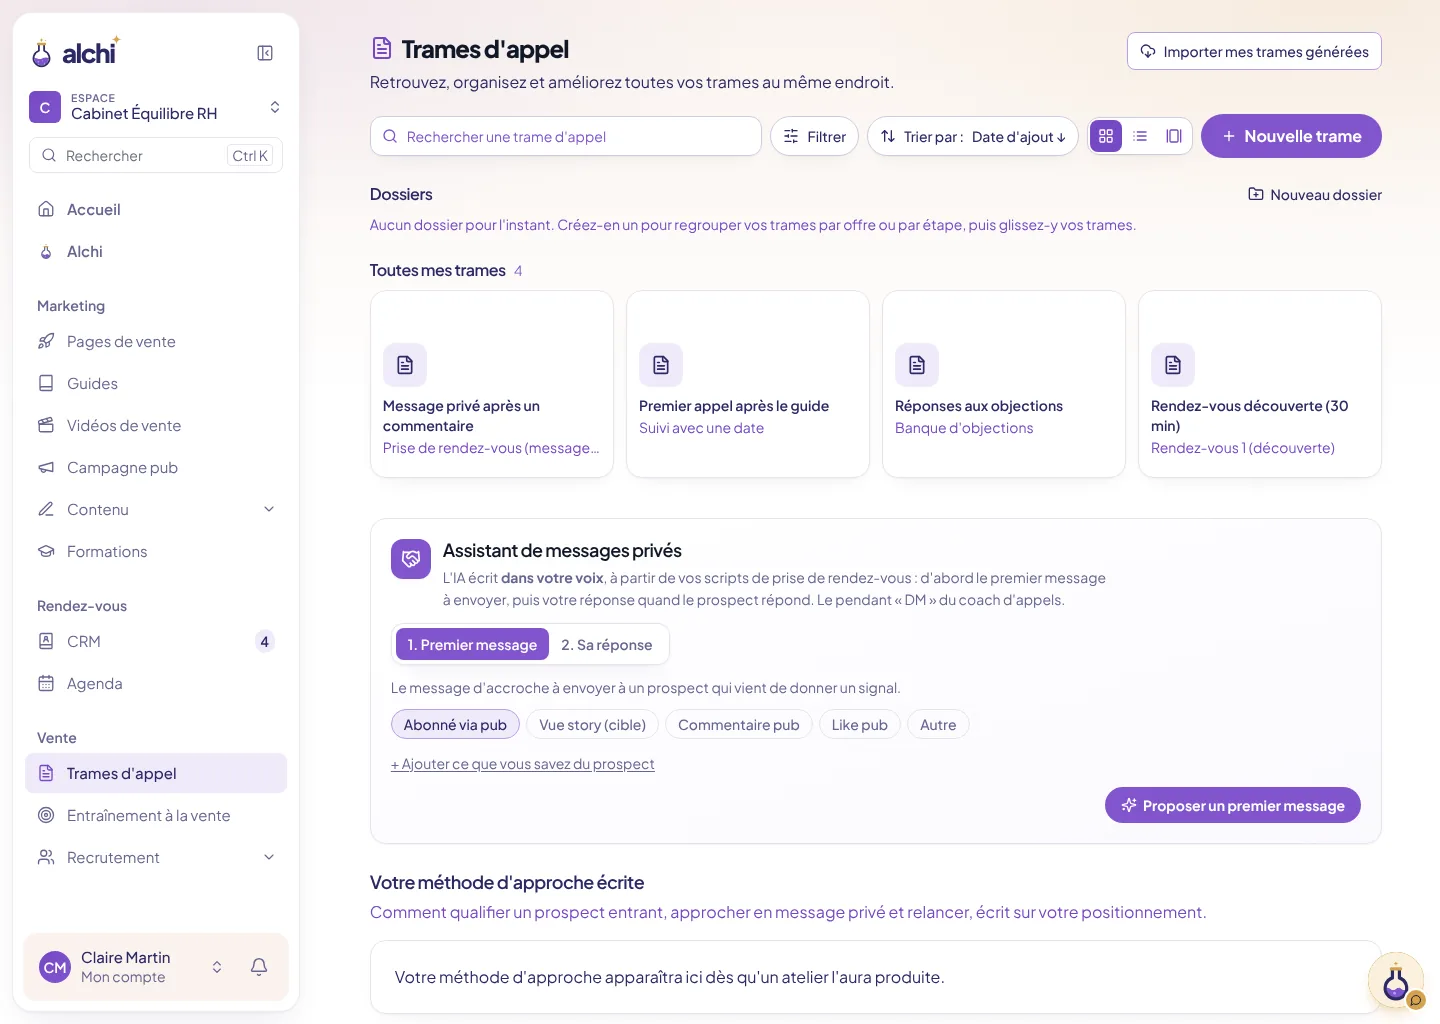Select the 1. Premier message tab
This screenshot has width=1440, height=1024.
pyautogui.click(x=472, y=644)
